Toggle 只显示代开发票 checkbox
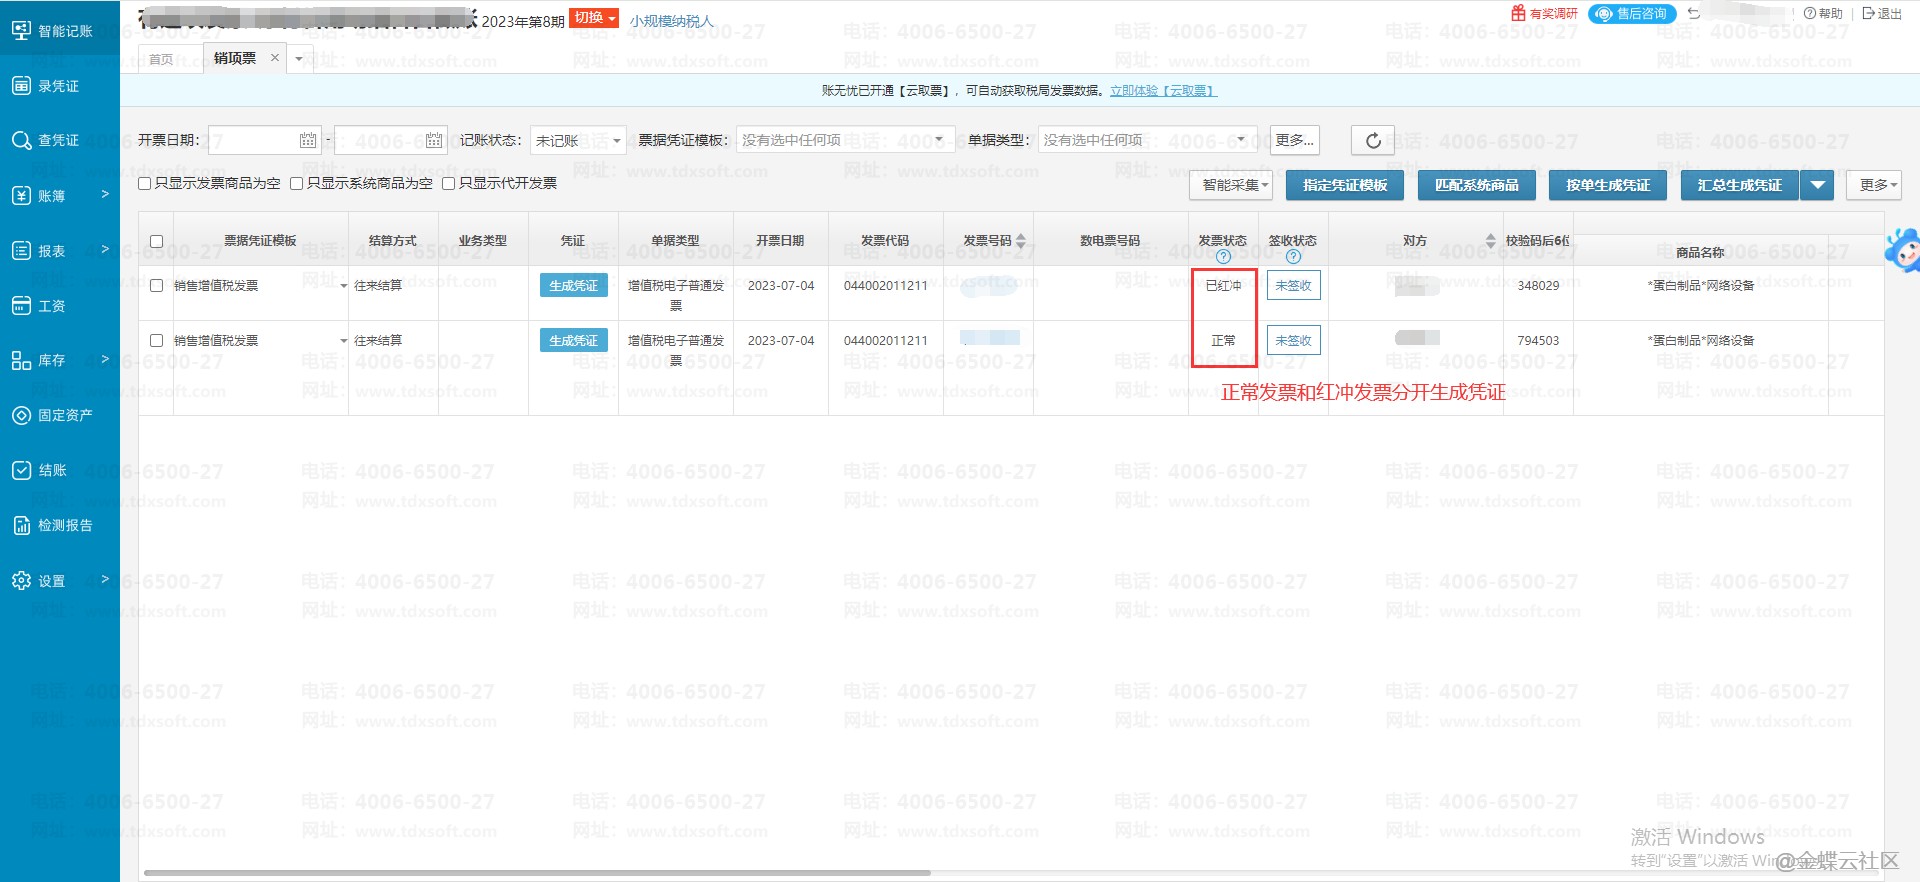 point(449,184)
